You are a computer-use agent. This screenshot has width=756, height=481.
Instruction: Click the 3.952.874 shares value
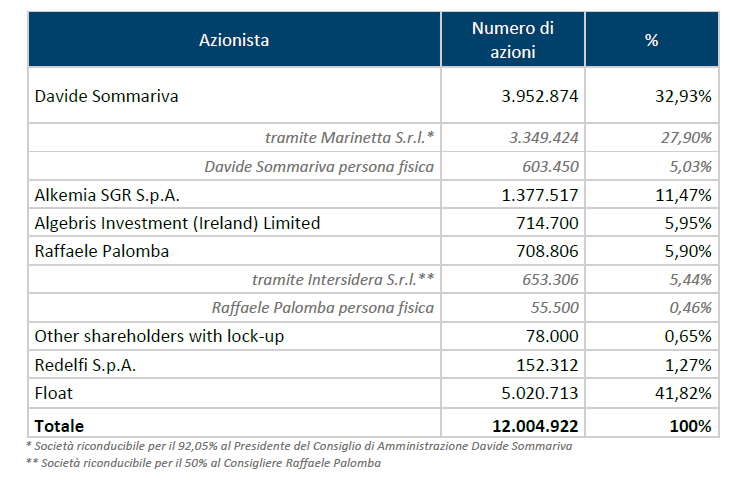point(539,96)
